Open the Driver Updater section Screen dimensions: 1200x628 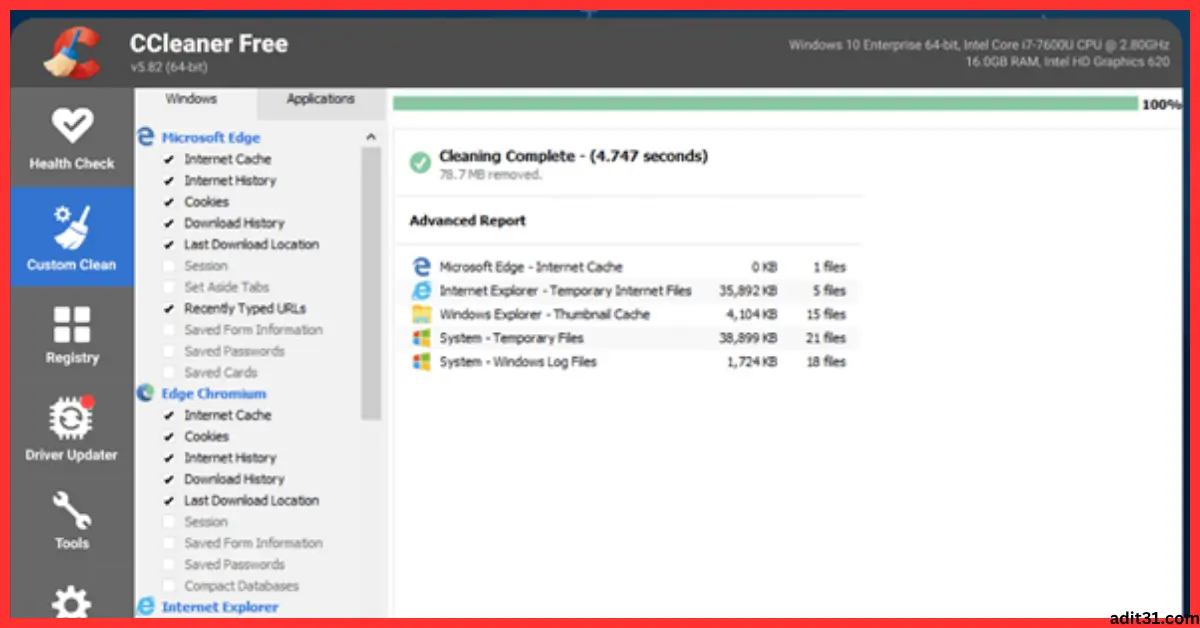(x=72, y=430)
